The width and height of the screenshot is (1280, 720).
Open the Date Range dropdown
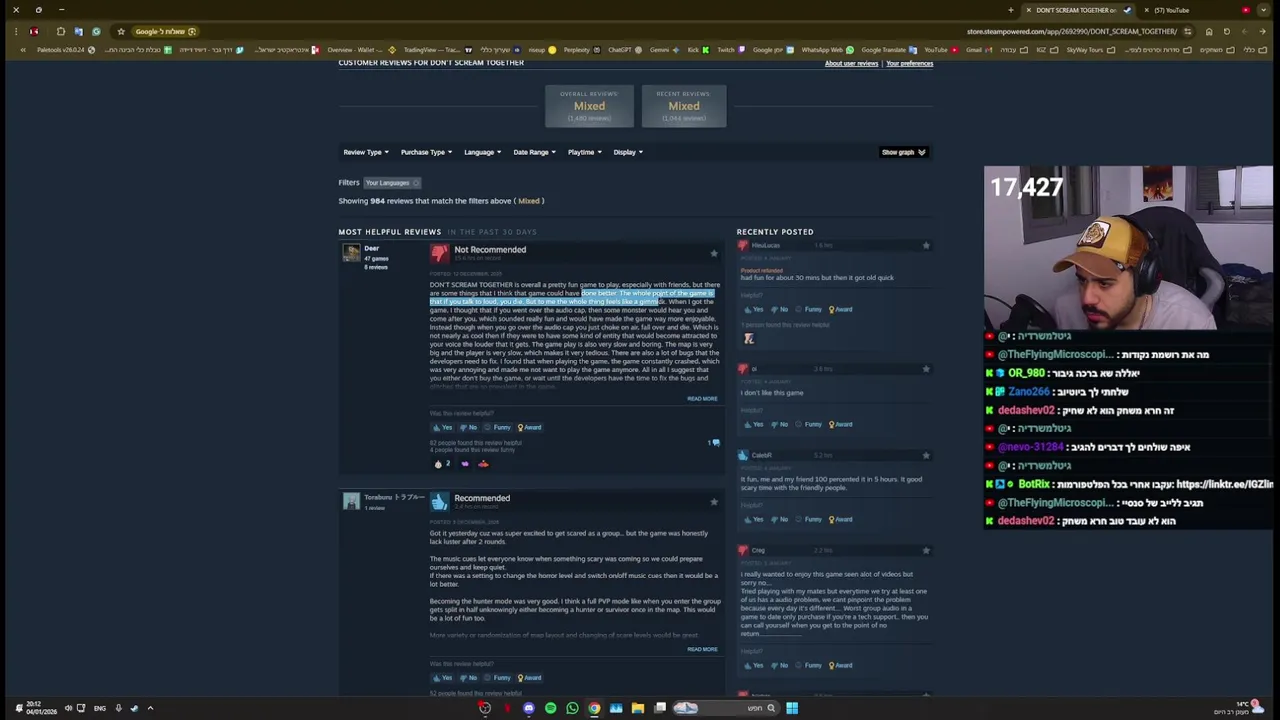[534, 152]
